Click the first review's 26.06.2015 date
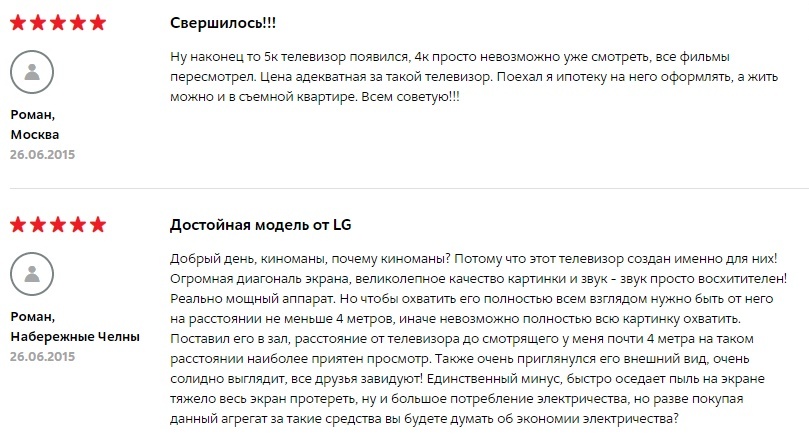This screenshot has width=809, height=441. [42, 155]
